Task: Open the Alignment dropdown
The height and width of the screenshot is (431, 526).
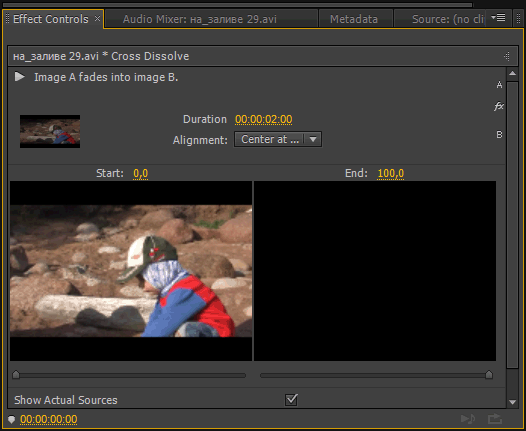Action: (x=278, y=139)
